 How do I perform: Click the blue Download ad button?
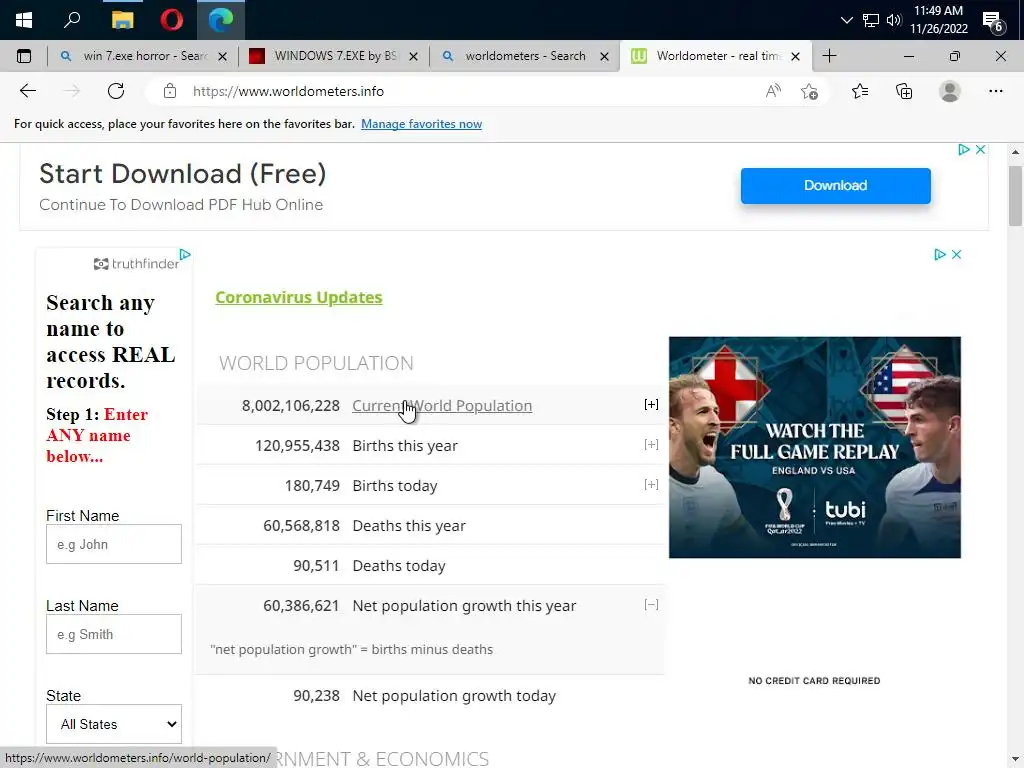click(835, 185)
